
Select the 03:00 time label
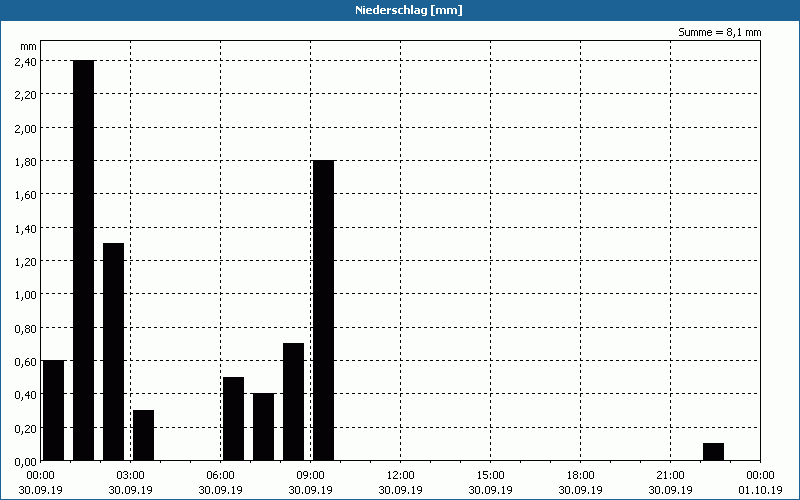point(131,476)
